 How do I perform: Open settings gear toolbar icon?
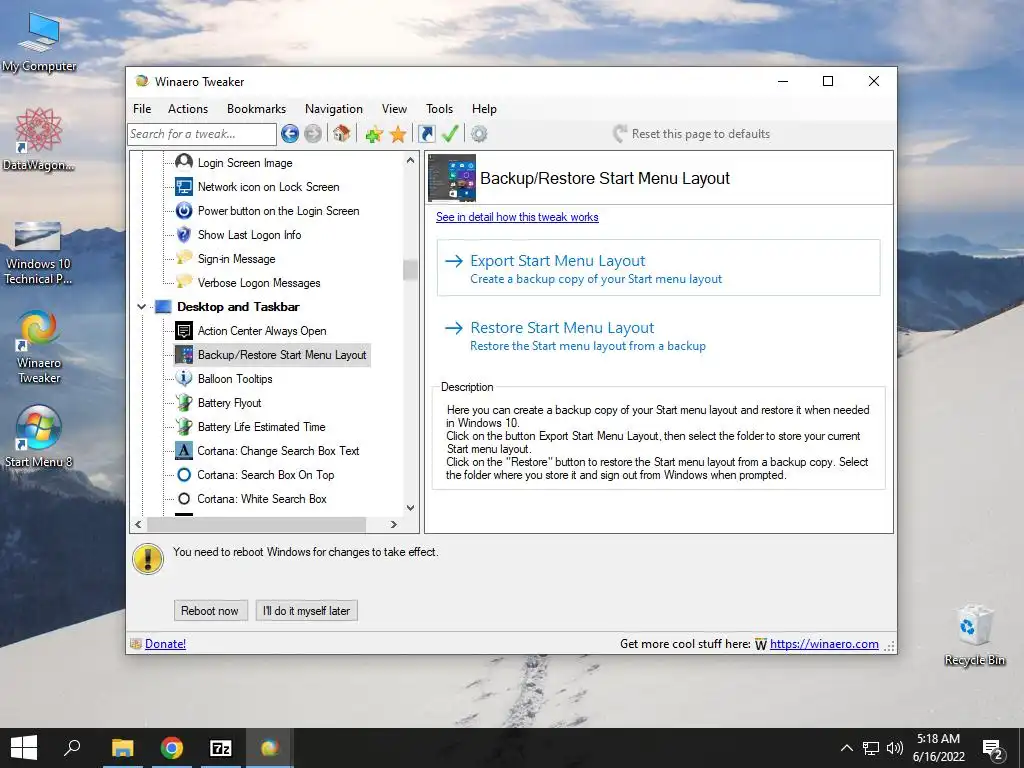tap(479, 134)
